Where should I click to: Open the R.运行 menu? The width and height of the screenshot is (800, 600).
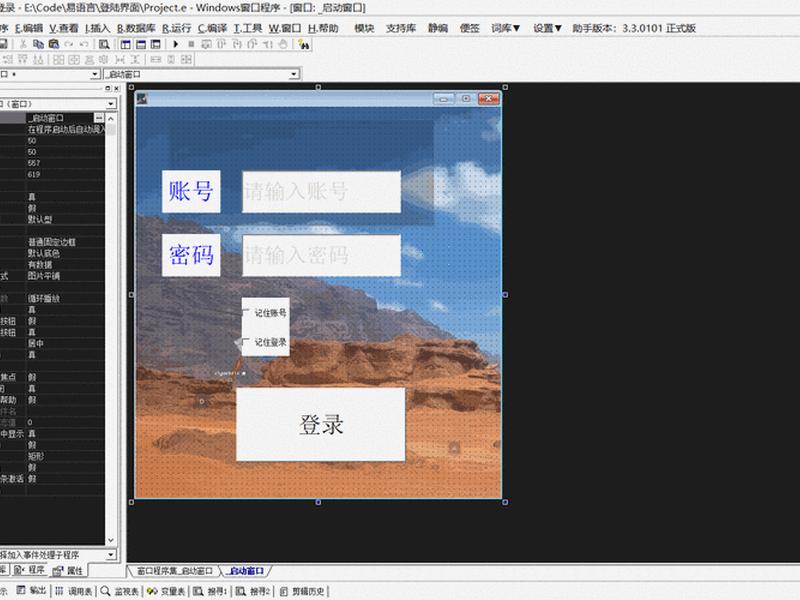pos(177,28)
